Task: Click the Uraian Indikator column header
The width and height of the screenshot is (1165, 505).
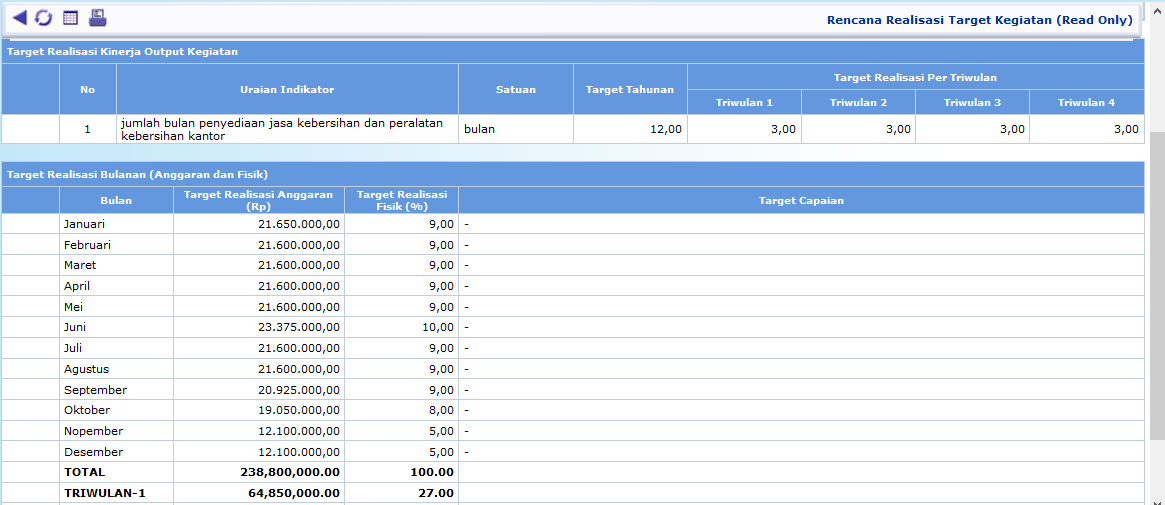Action: click(287, 89)
